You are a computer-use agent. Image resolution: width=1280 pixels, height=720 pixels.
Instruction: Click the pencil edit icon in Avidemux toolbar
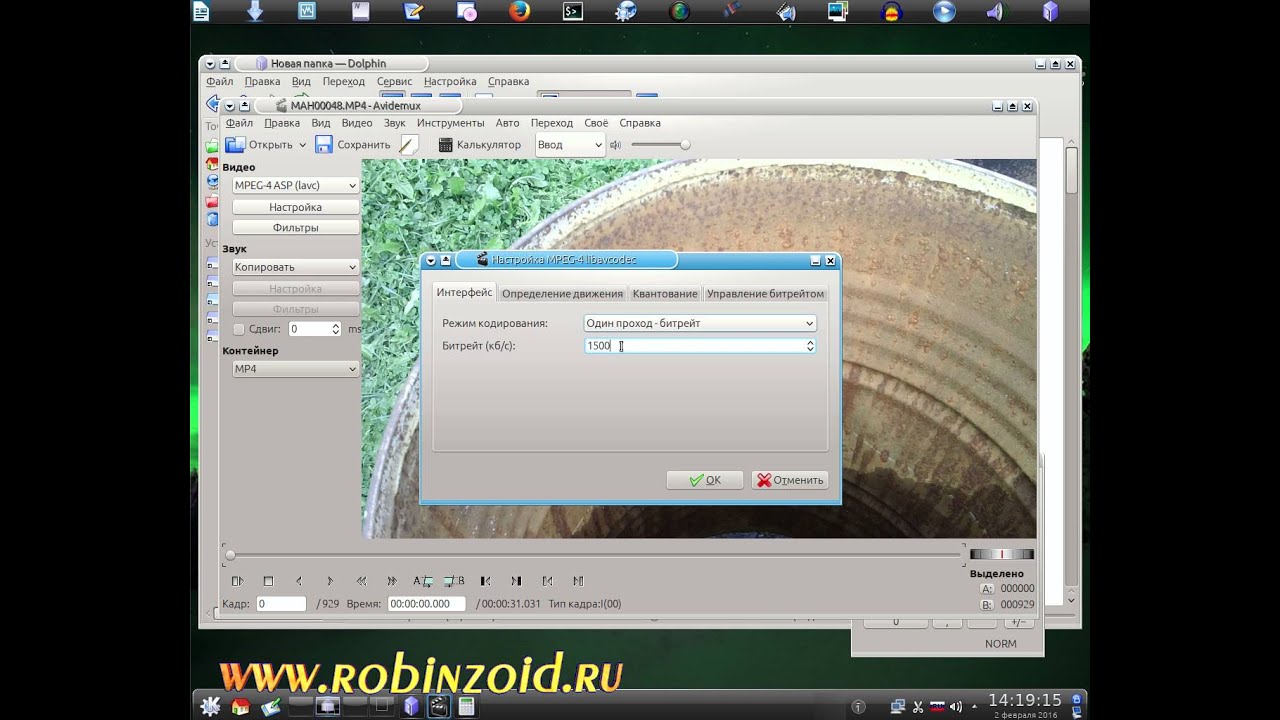tap(408, 144)
